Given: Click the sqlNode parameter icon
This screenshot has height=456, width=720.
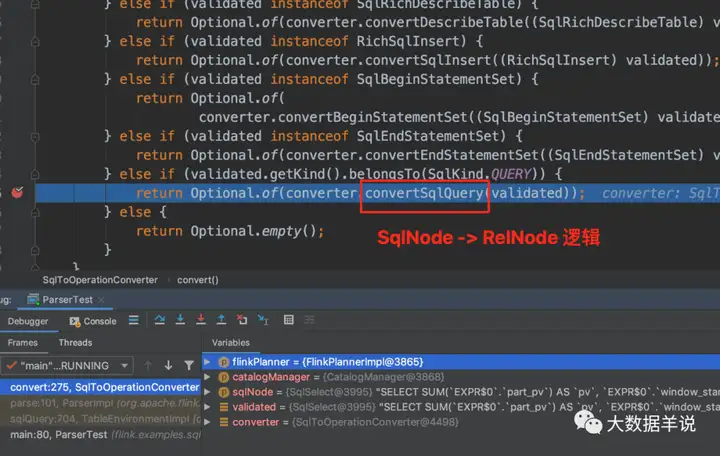Looking at the screenshot, I should pos(224,392).
